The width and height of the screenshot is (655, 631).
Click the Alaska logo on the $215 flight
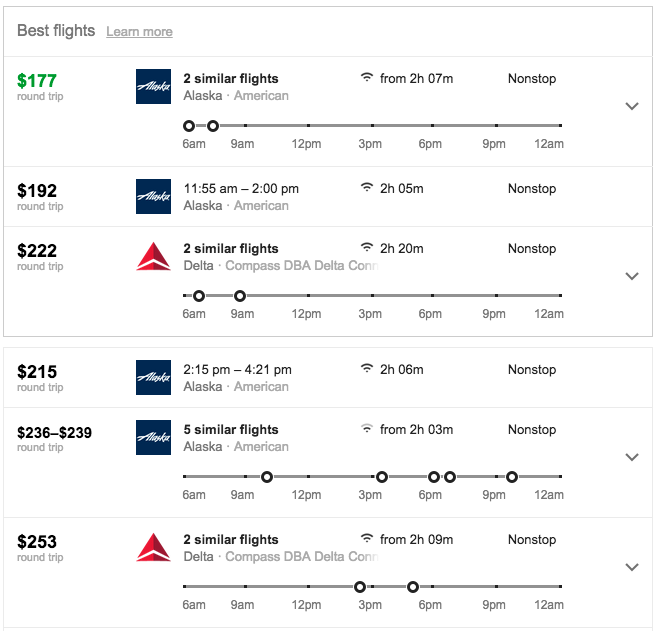tap(153, 378)
